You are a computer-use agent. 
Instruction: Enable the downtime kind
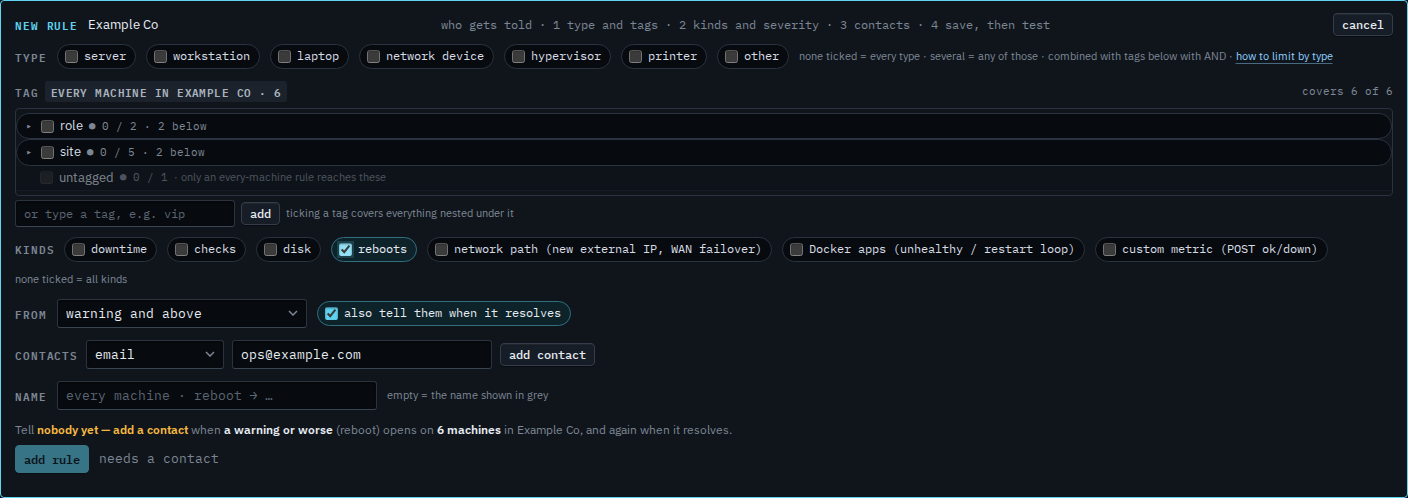pyautogui.click(x=78, y=250)
